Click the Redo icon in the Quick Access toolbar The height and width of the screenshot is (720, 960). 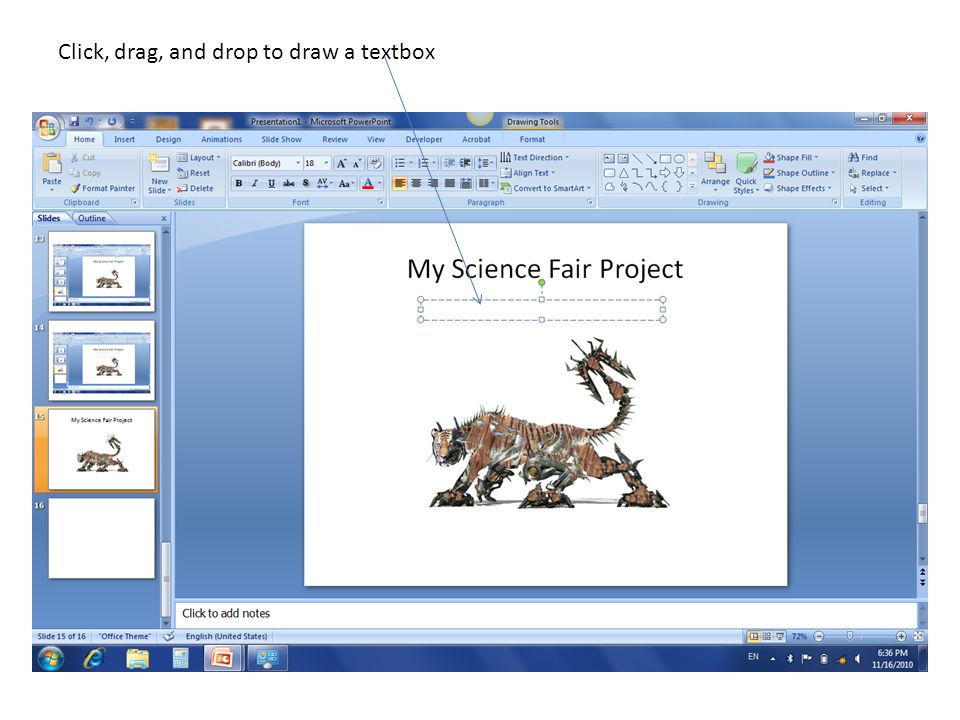(112, 121)
